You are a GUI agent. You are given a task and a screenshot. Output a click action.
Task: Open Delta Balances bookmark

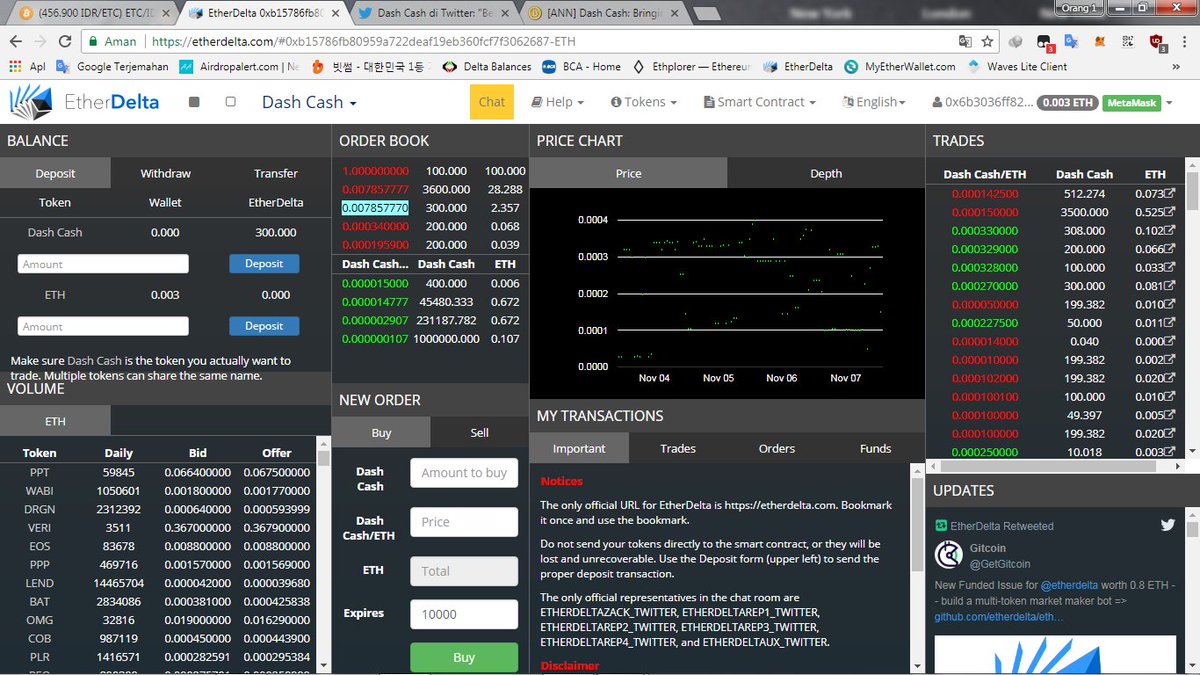point(486,67)
